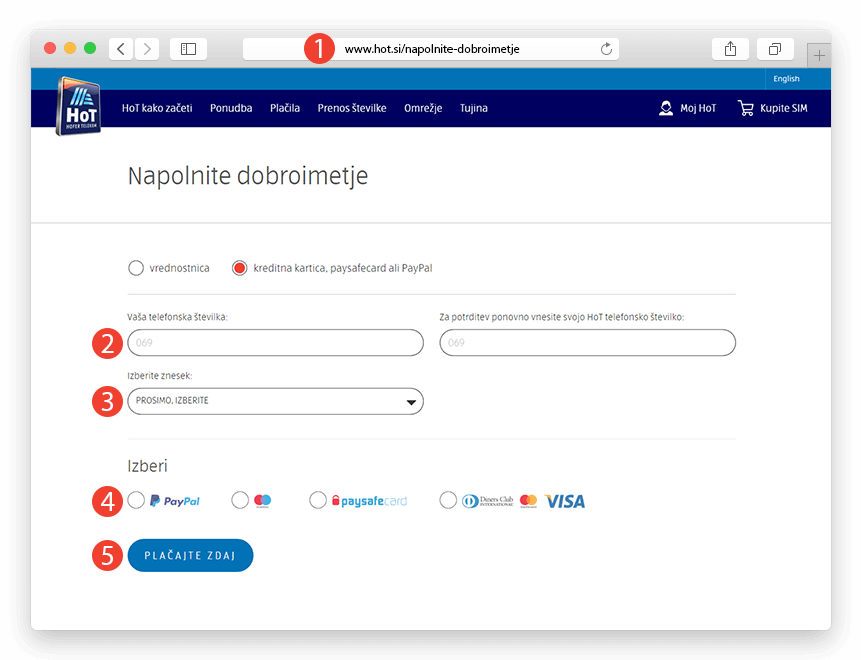Click the Maestro card logo
The width and height of the screenshot is (861, 660).
(x=262, y=501)
